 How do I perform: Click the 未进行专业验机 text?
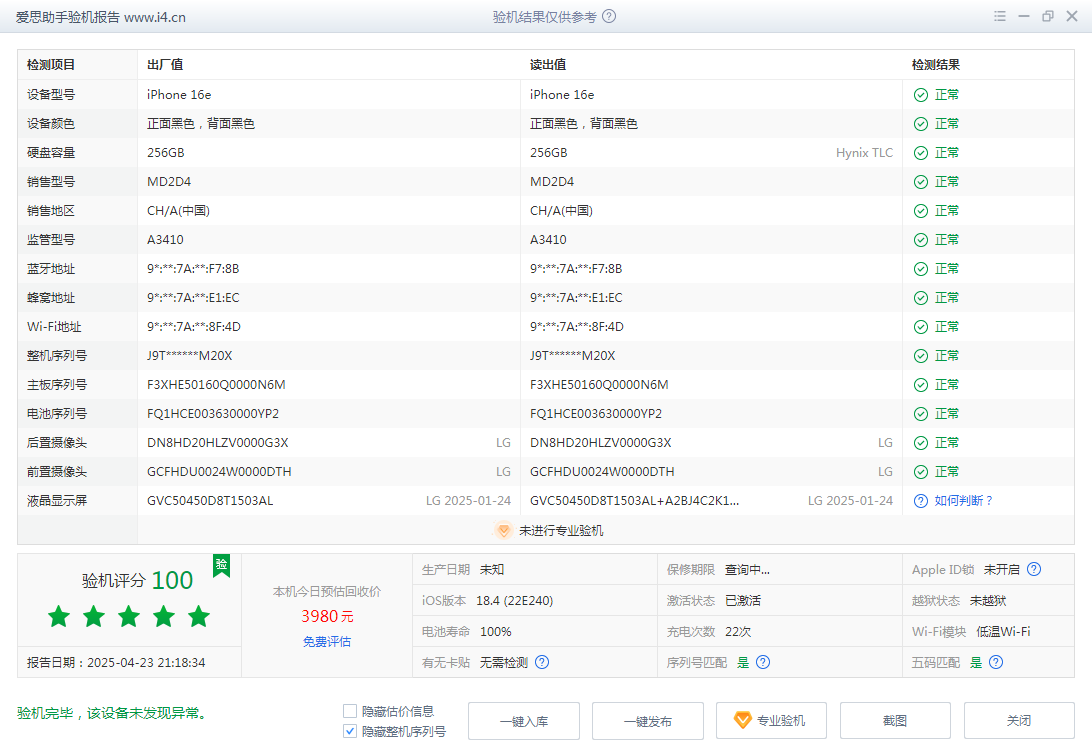point(561,530)
